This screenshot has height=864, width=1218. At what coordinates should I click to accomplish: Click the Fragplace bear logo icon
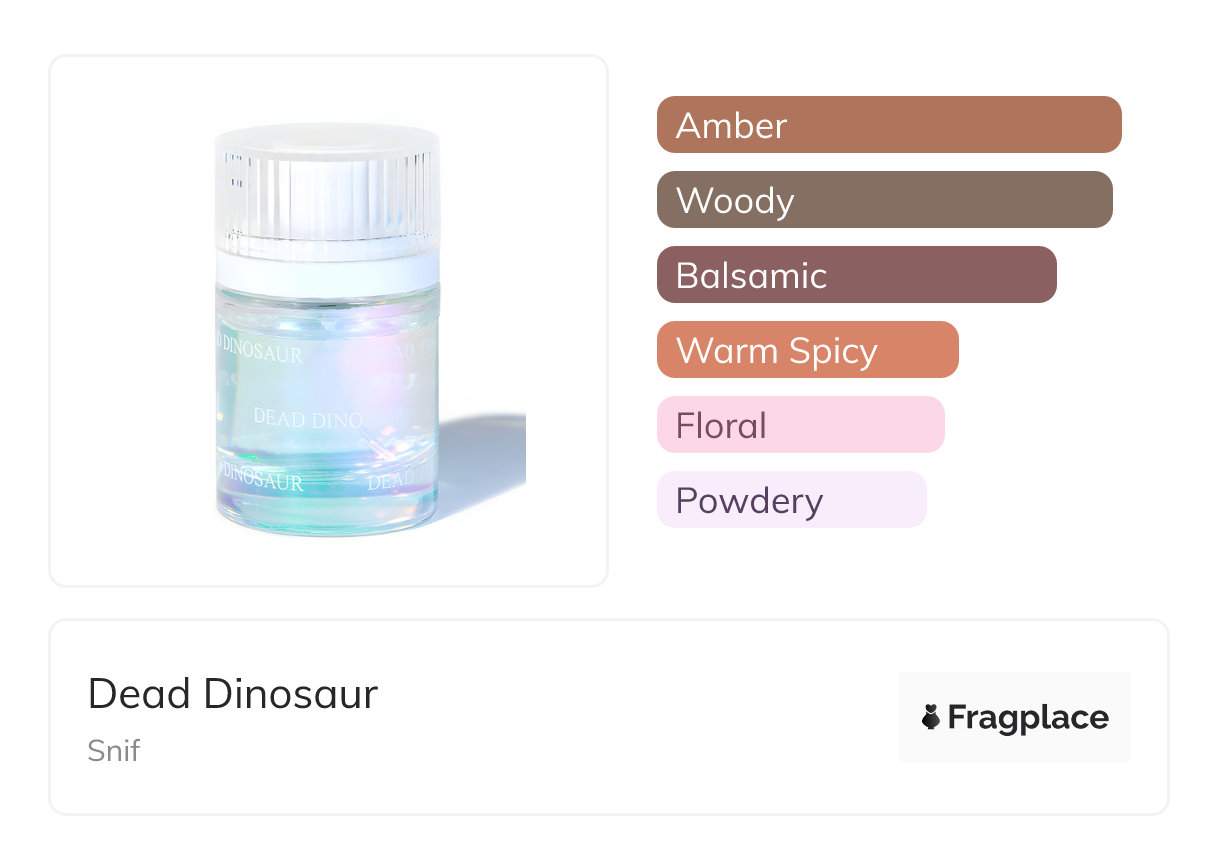931,717
